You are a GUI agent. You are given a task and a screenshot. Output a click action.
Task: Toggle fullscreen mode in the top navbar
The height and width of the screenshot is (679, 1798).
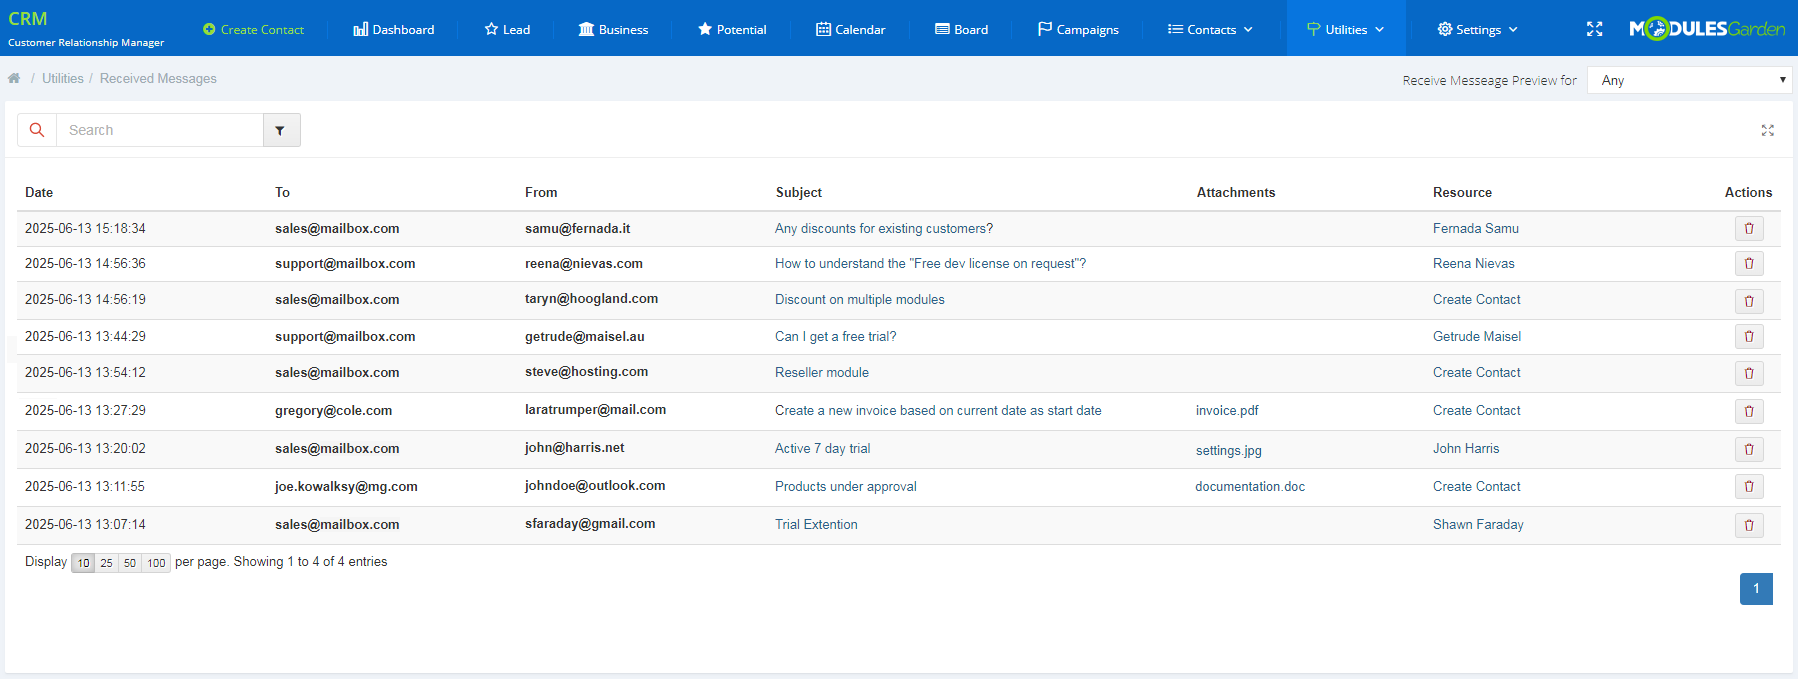pyautogui.click(x=1594, y=29)
